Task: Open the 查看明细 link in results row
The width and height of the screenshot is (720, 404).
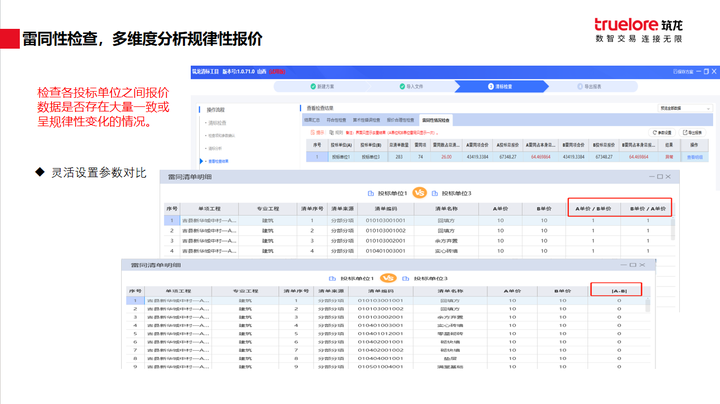Action: (x=695, y=156)
